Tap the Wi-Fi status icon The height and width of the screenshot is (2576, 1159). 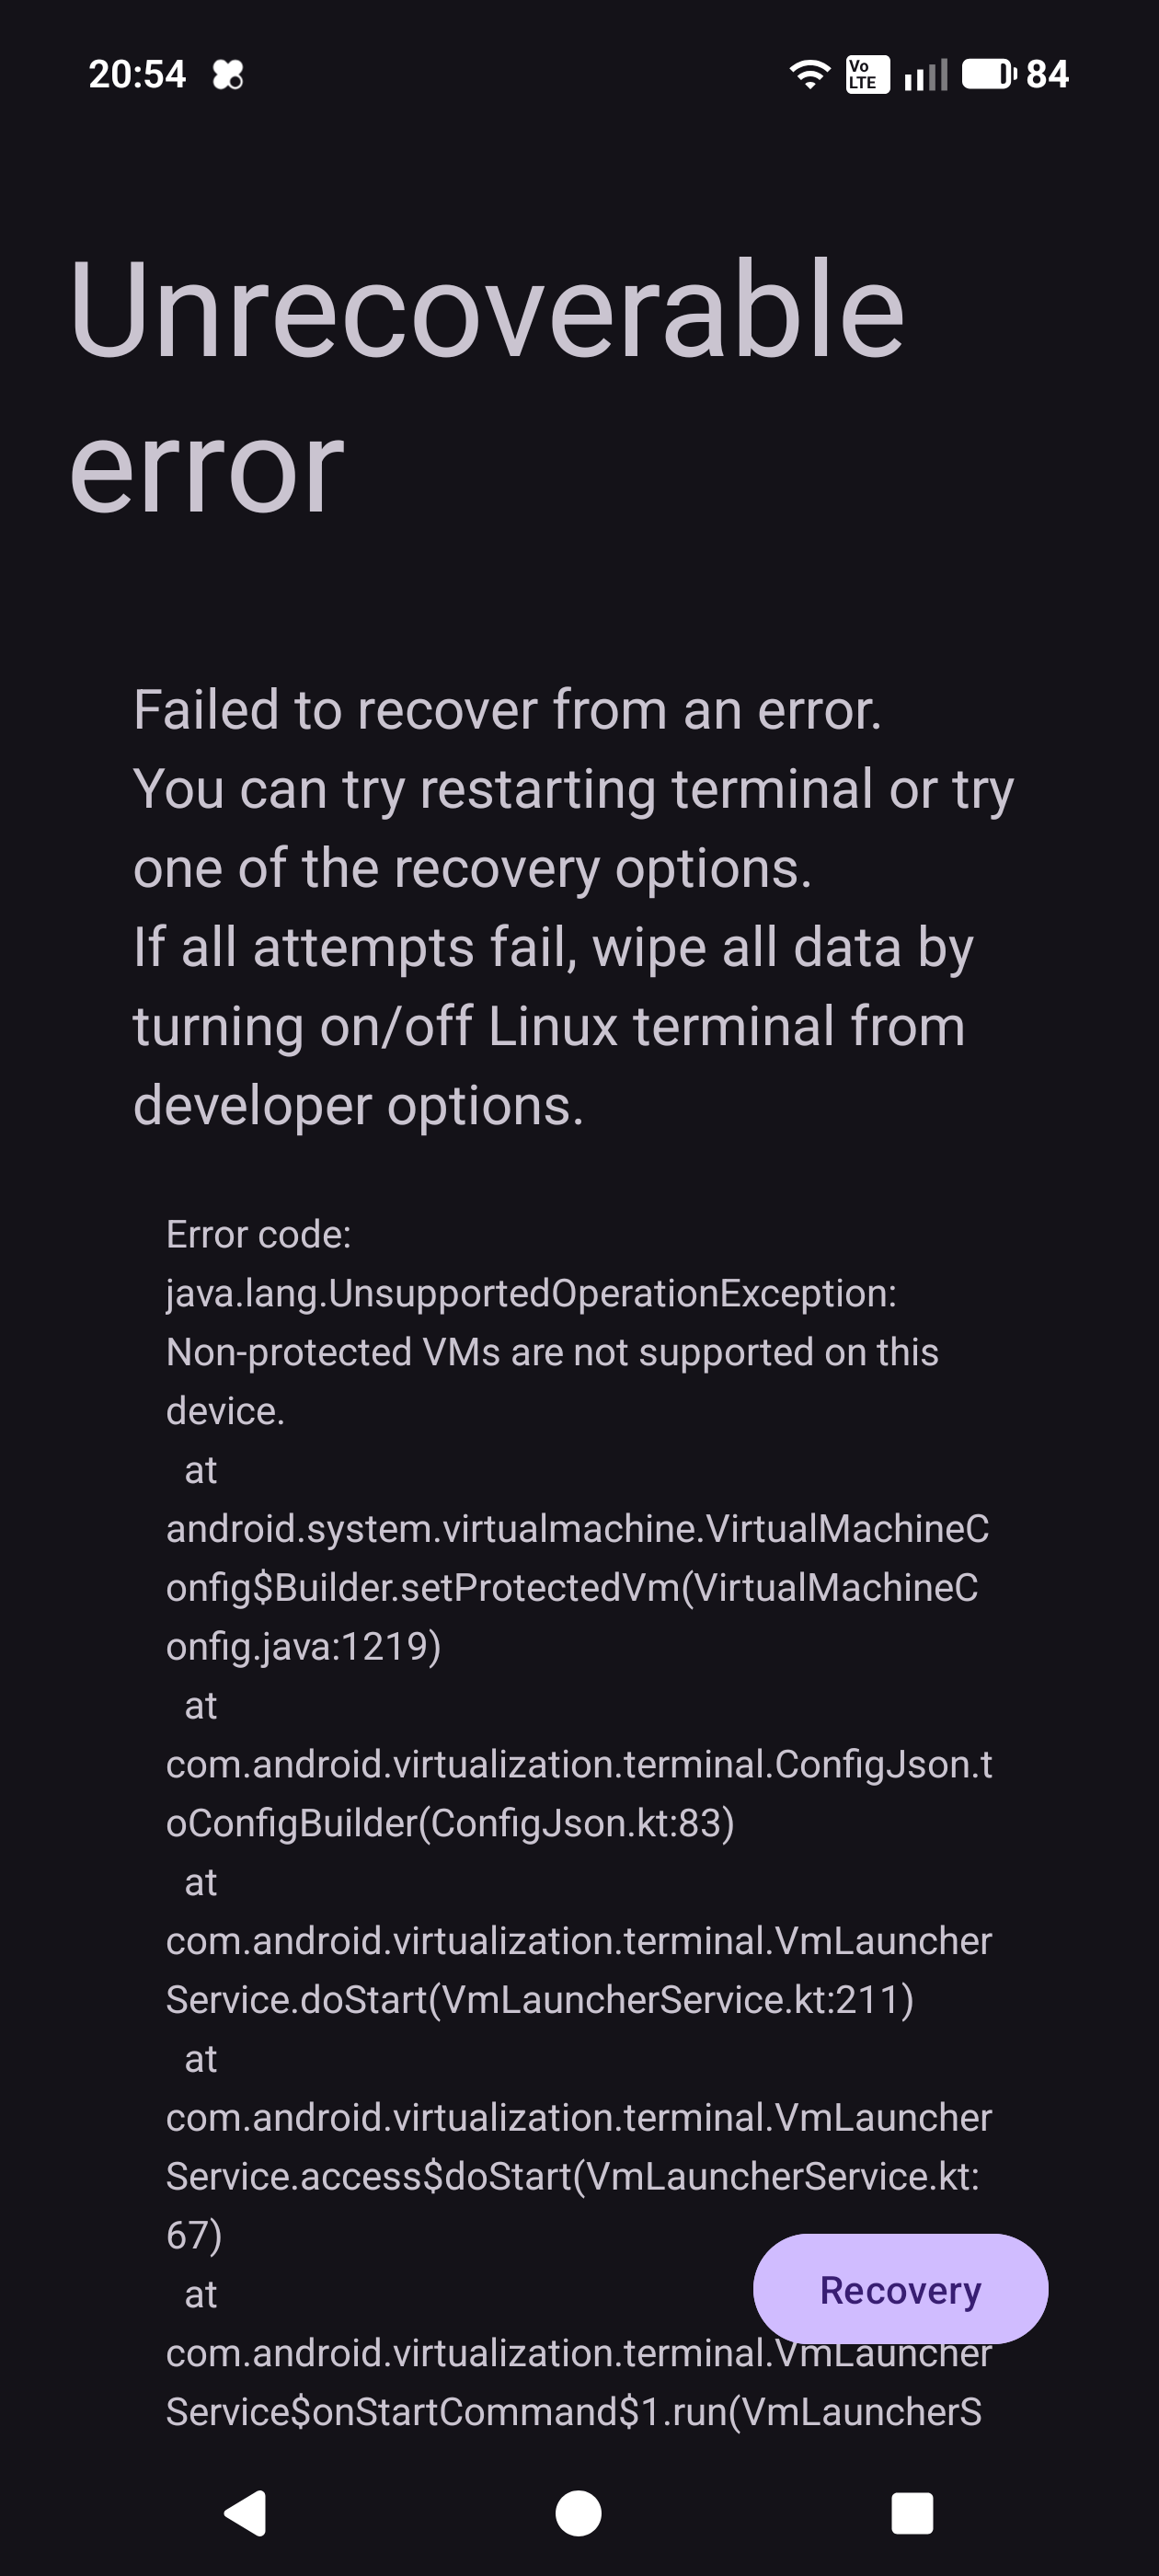(x=810, y=74)
